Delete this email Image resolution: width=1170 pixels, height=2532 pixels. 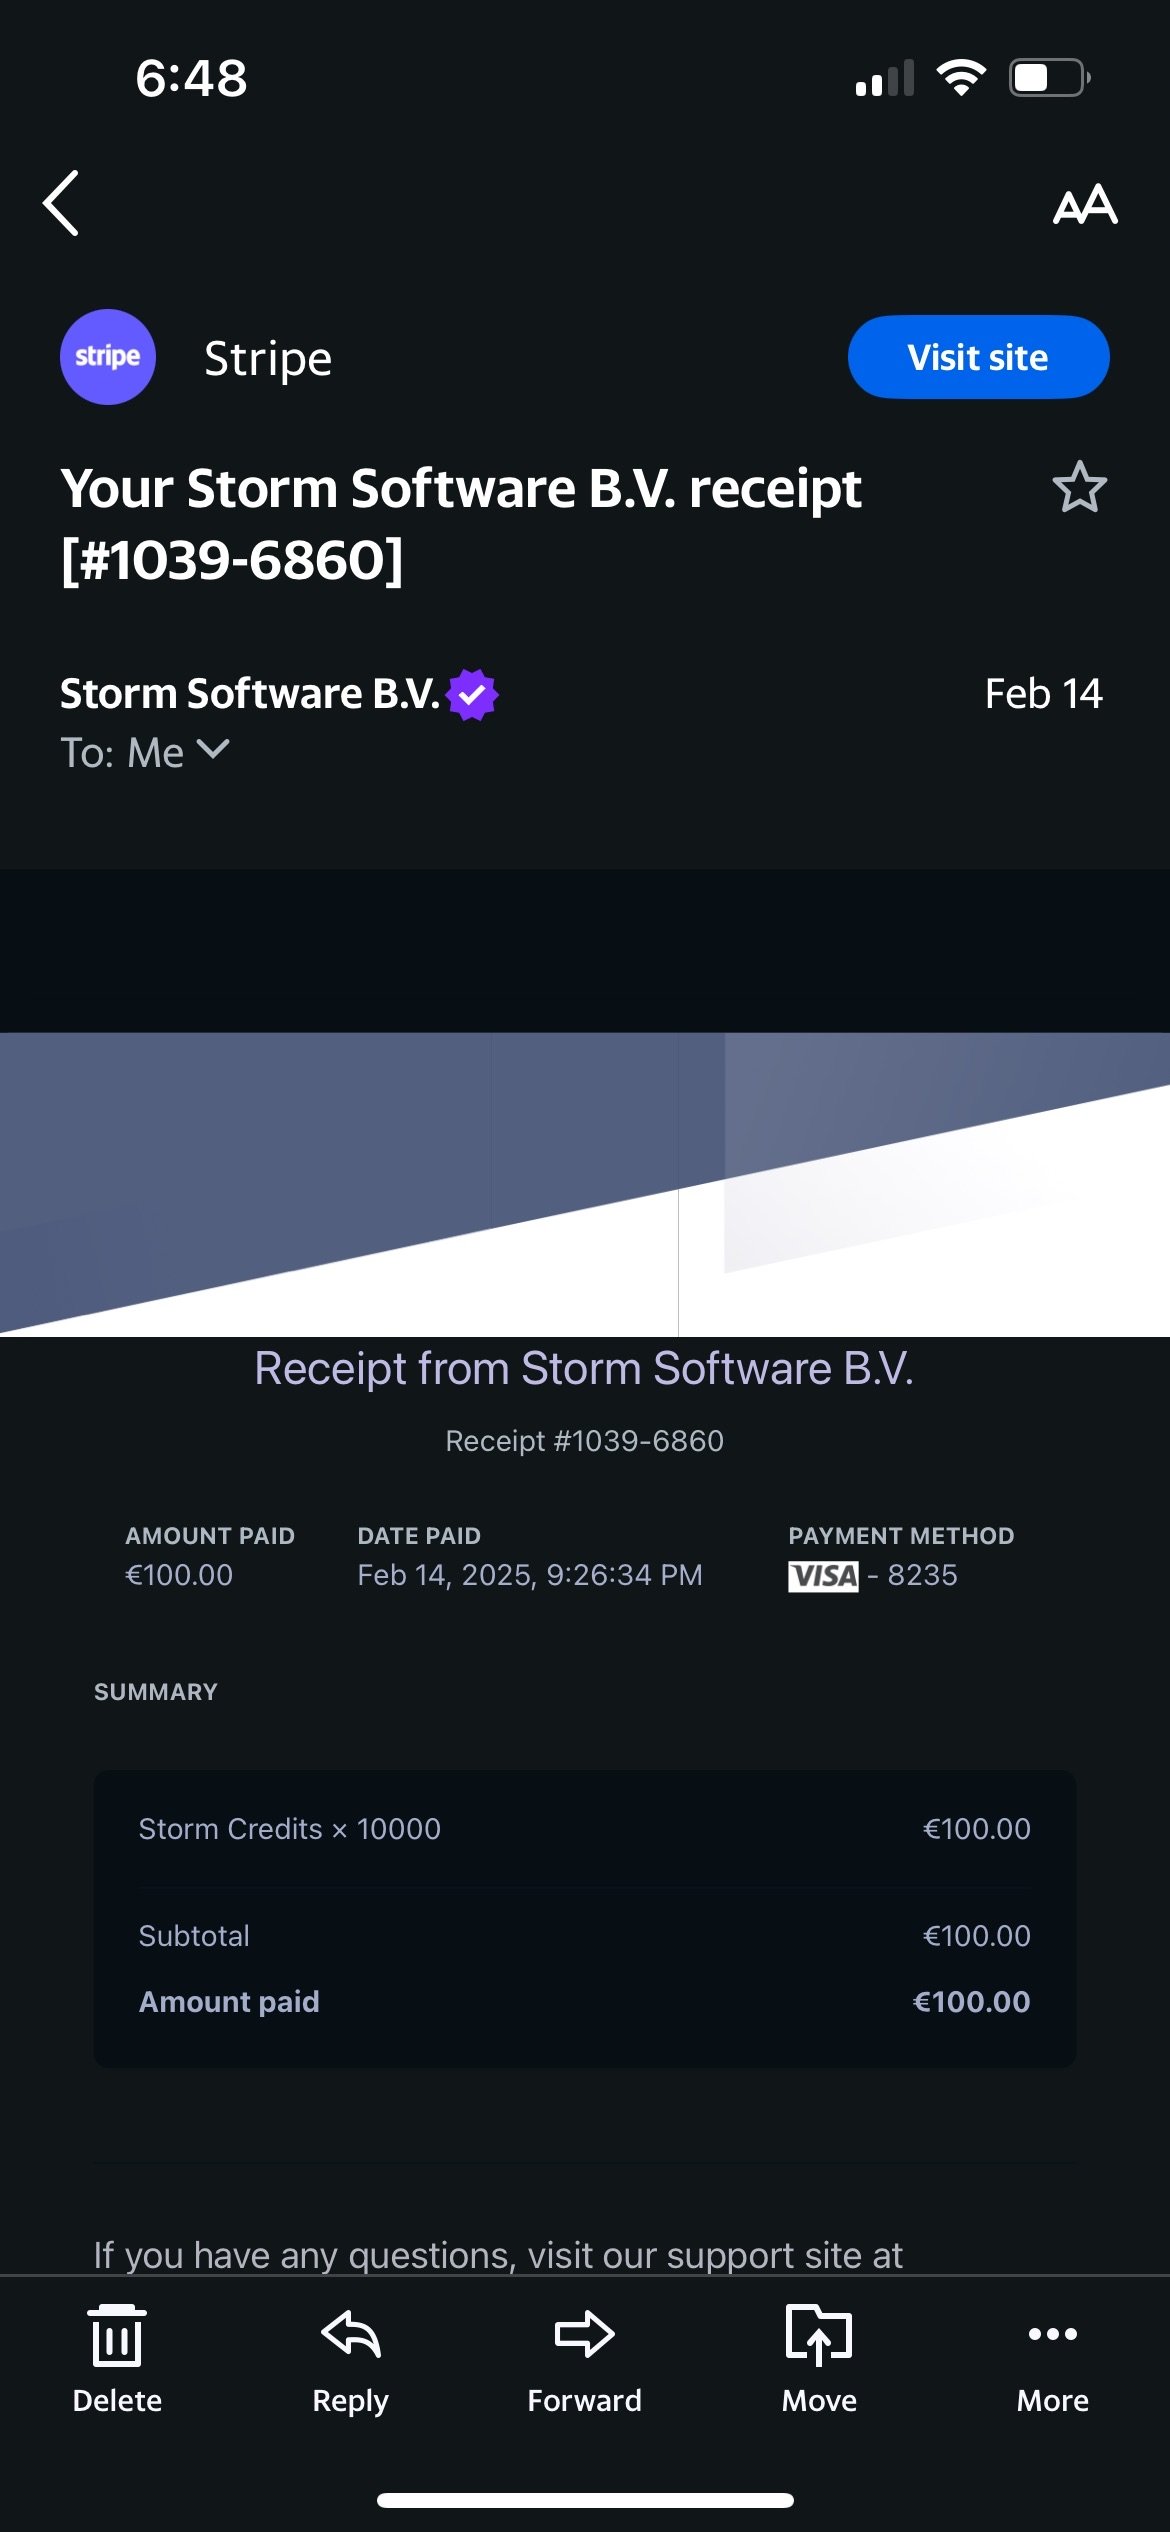(x=117, y=2358)
